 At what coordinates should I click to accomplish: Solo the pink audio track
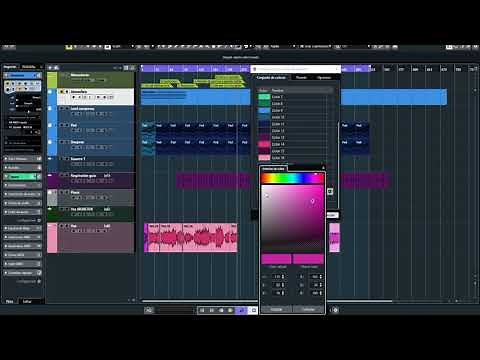point(66,226)
